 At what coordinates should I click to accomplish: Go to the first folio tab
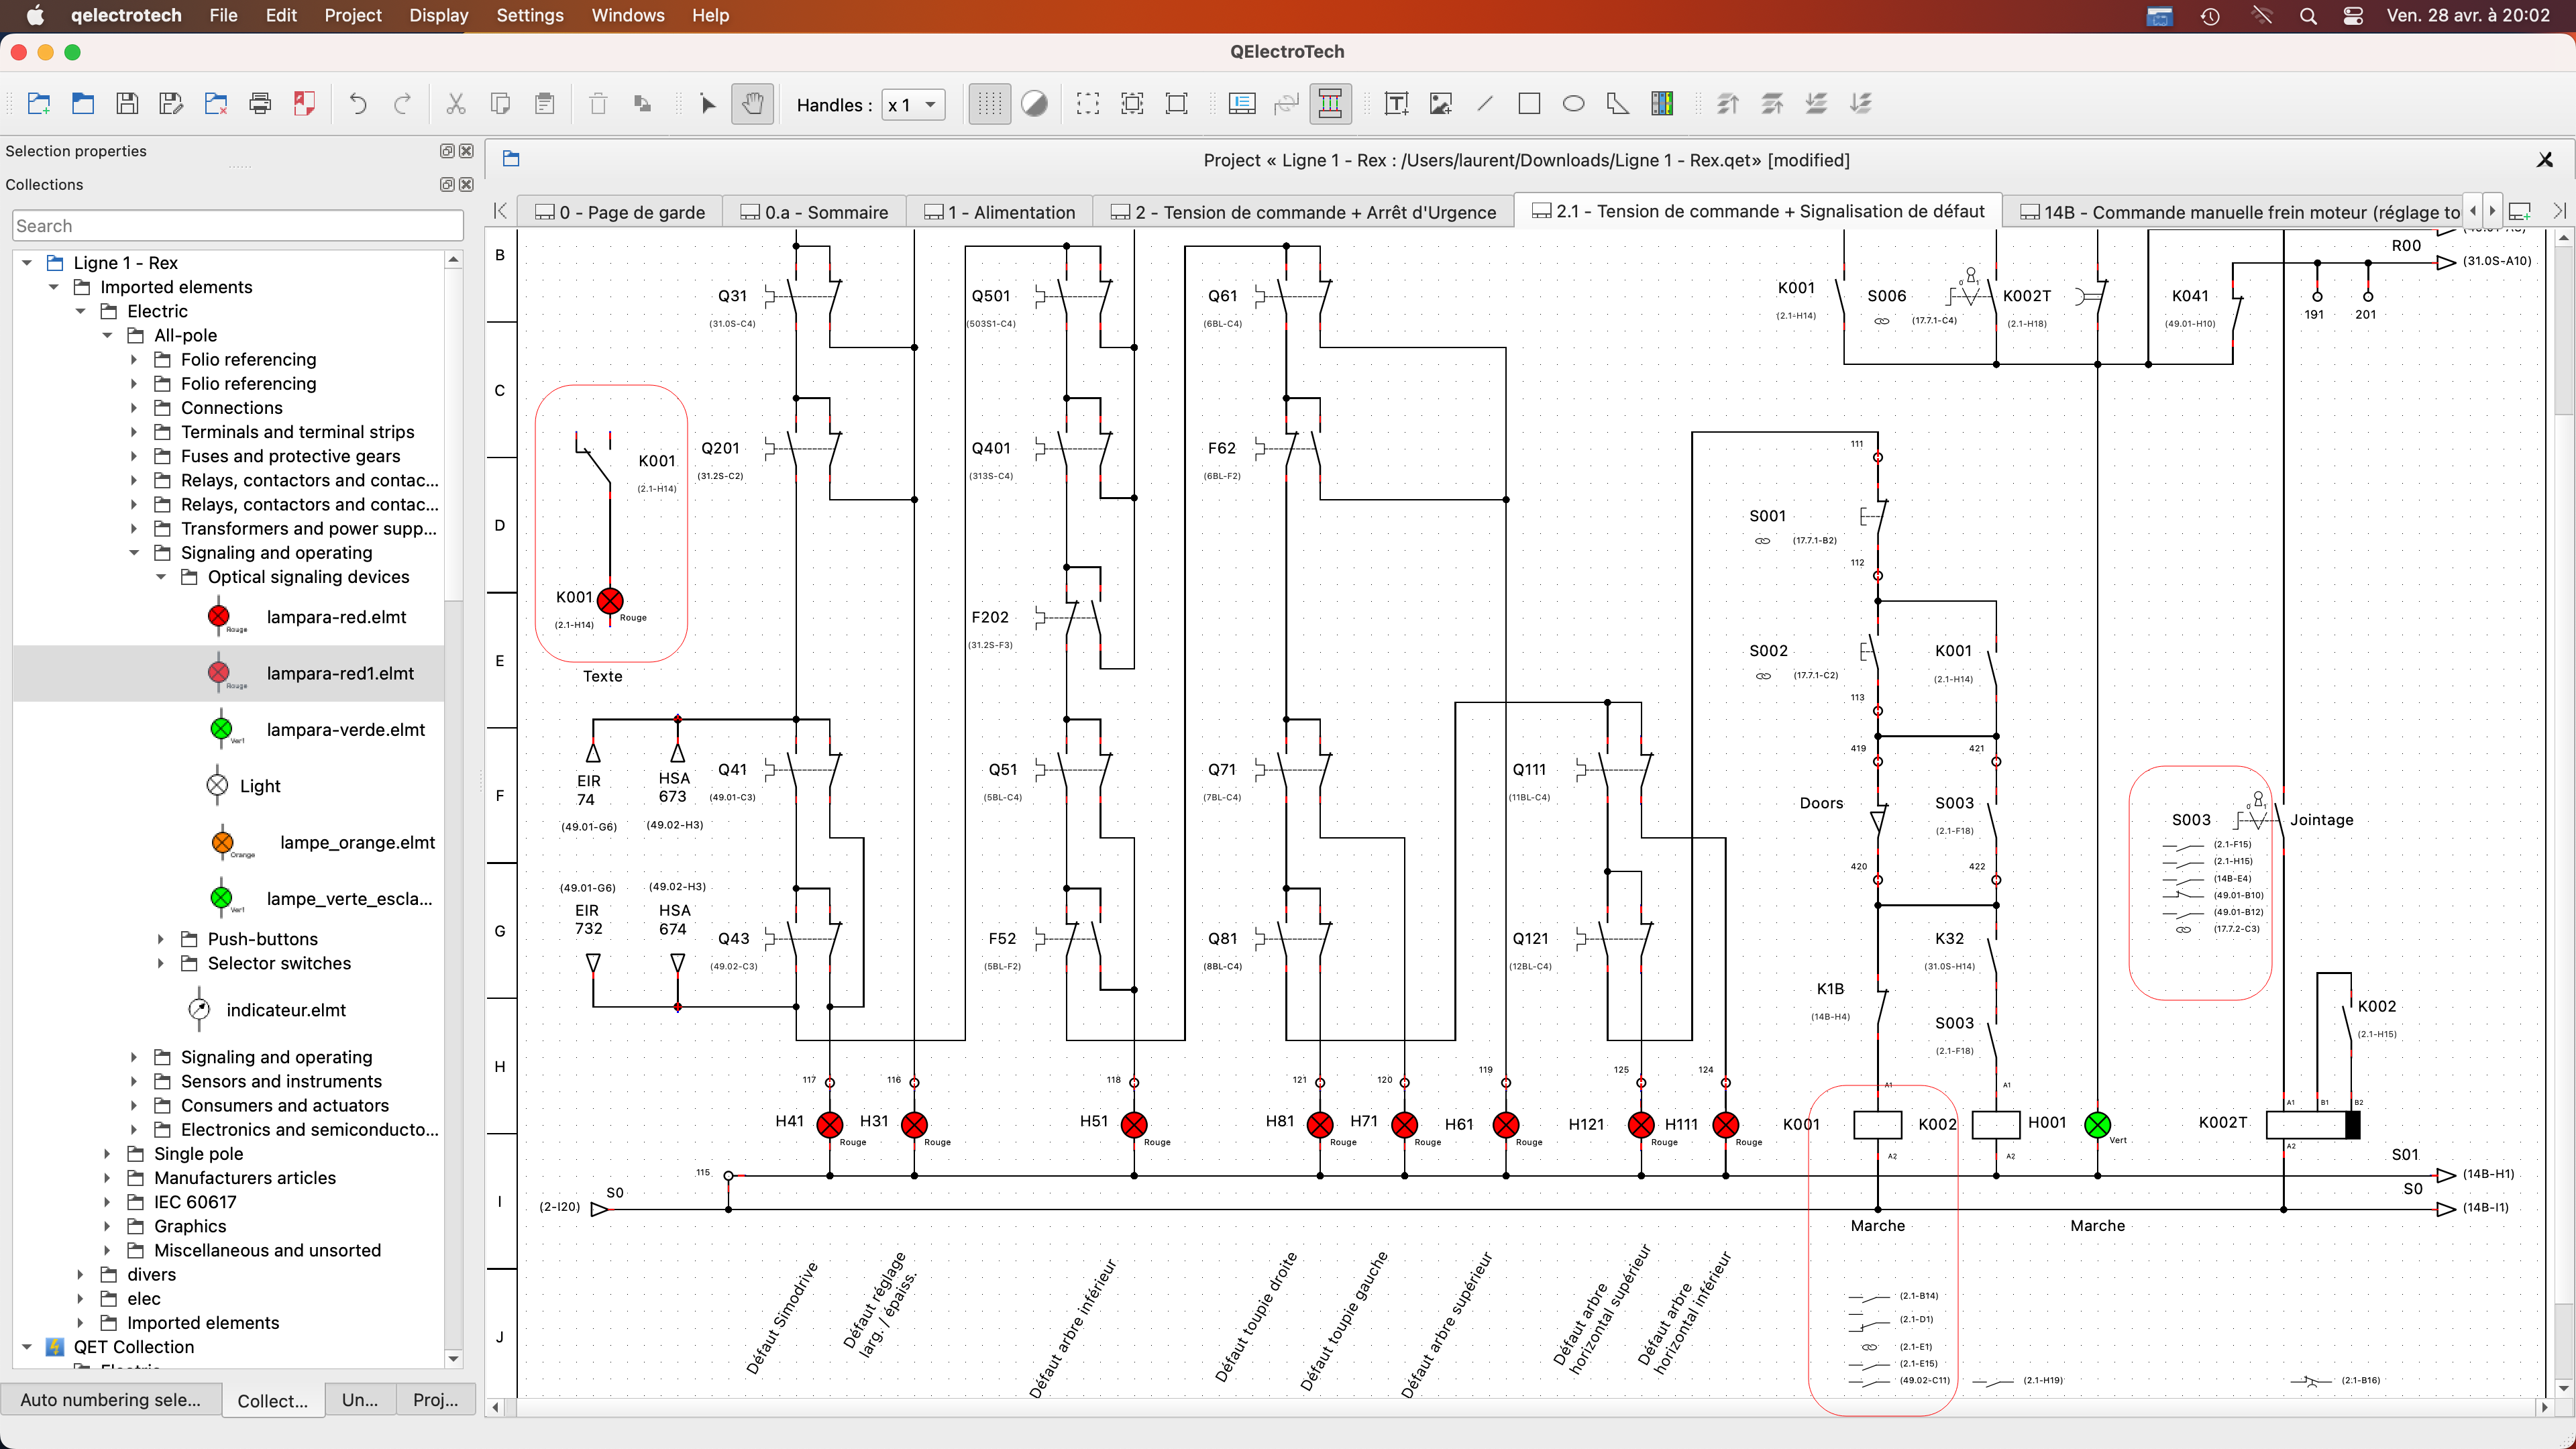point(500,211)
